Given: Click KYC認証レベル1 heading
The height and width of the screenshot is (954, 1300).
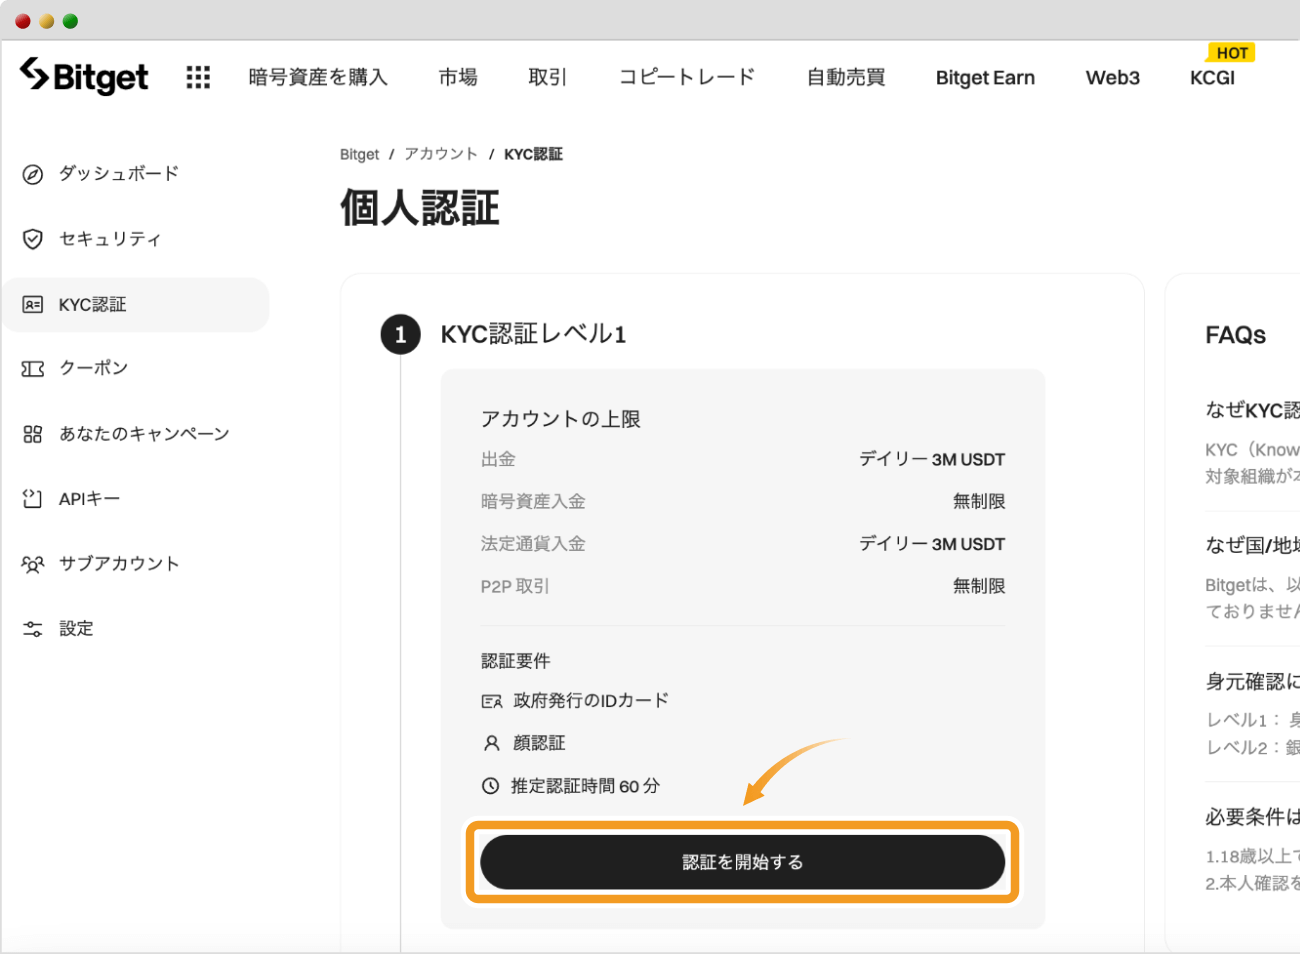Looking at the screenshot, I should pos(533,334).
